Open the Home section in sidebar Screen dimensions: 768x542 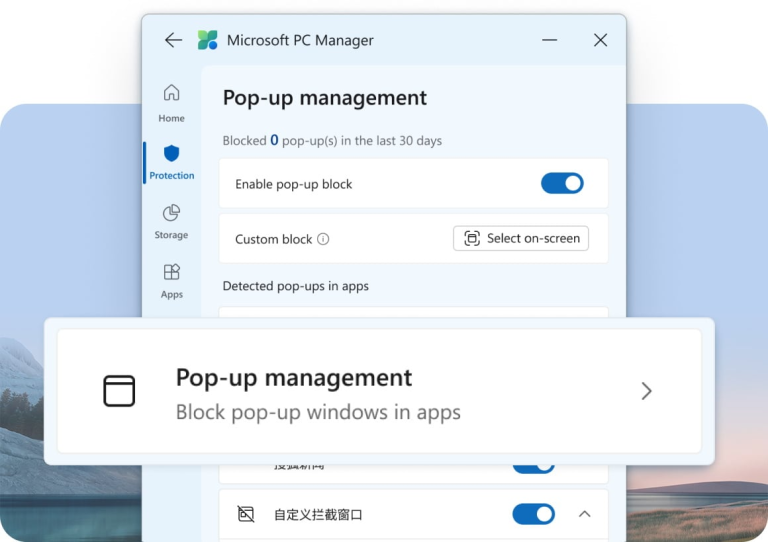[171, 103]
